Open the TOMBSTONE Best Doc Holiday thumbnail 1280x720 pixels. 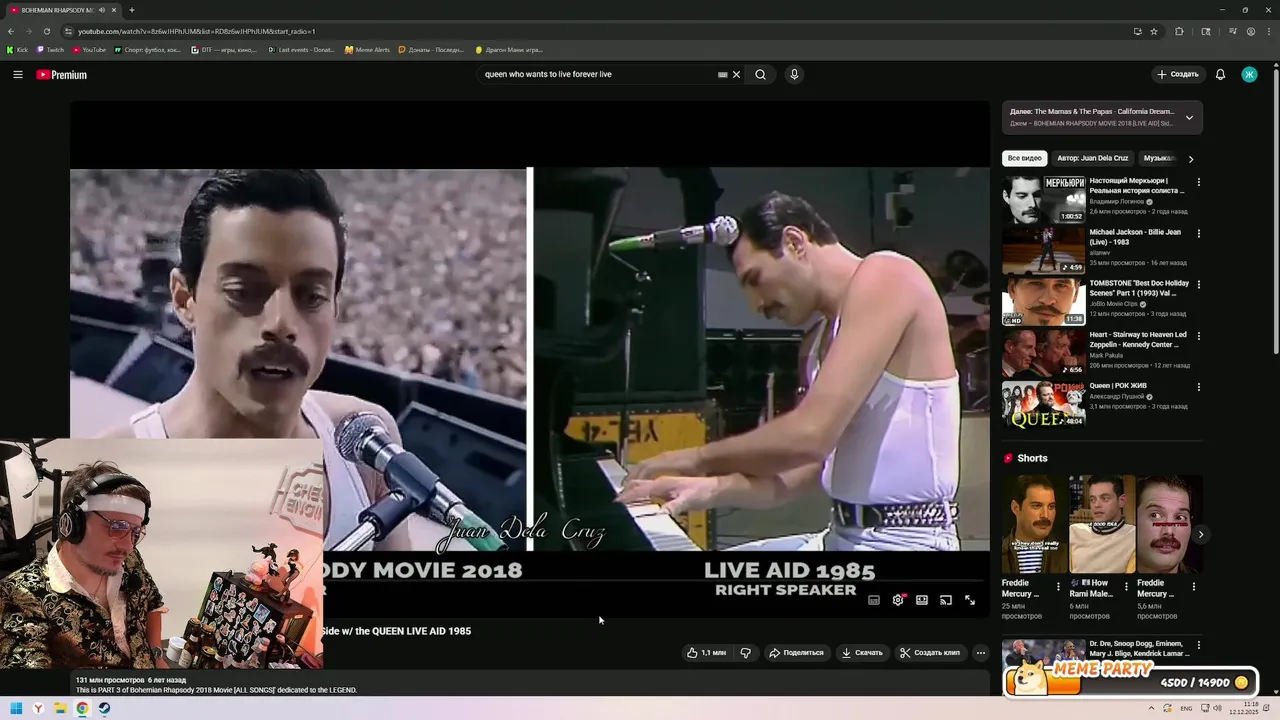[1043, 302]
